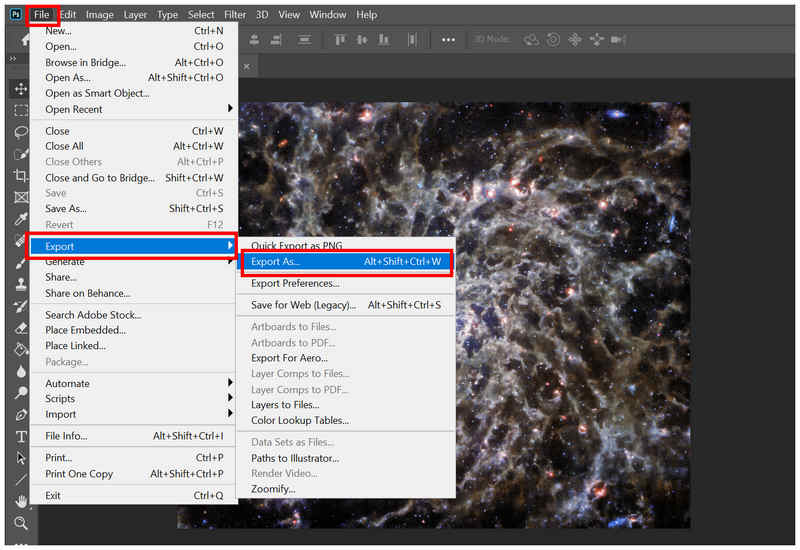Open the Help menu
The width and height of the screenshot is (800, 550).
tap(366, 15)
